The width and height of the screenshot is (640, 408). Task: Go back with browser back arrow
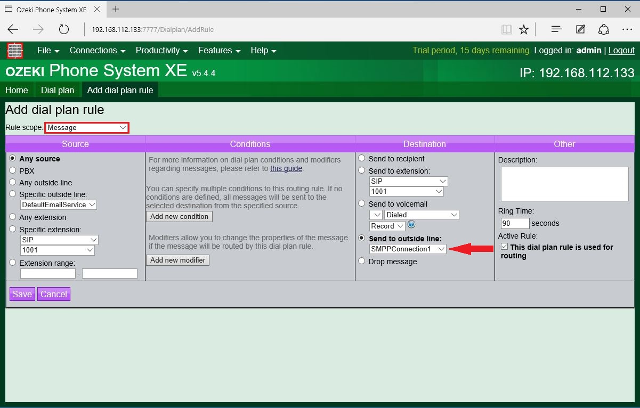tap(13, 29)
